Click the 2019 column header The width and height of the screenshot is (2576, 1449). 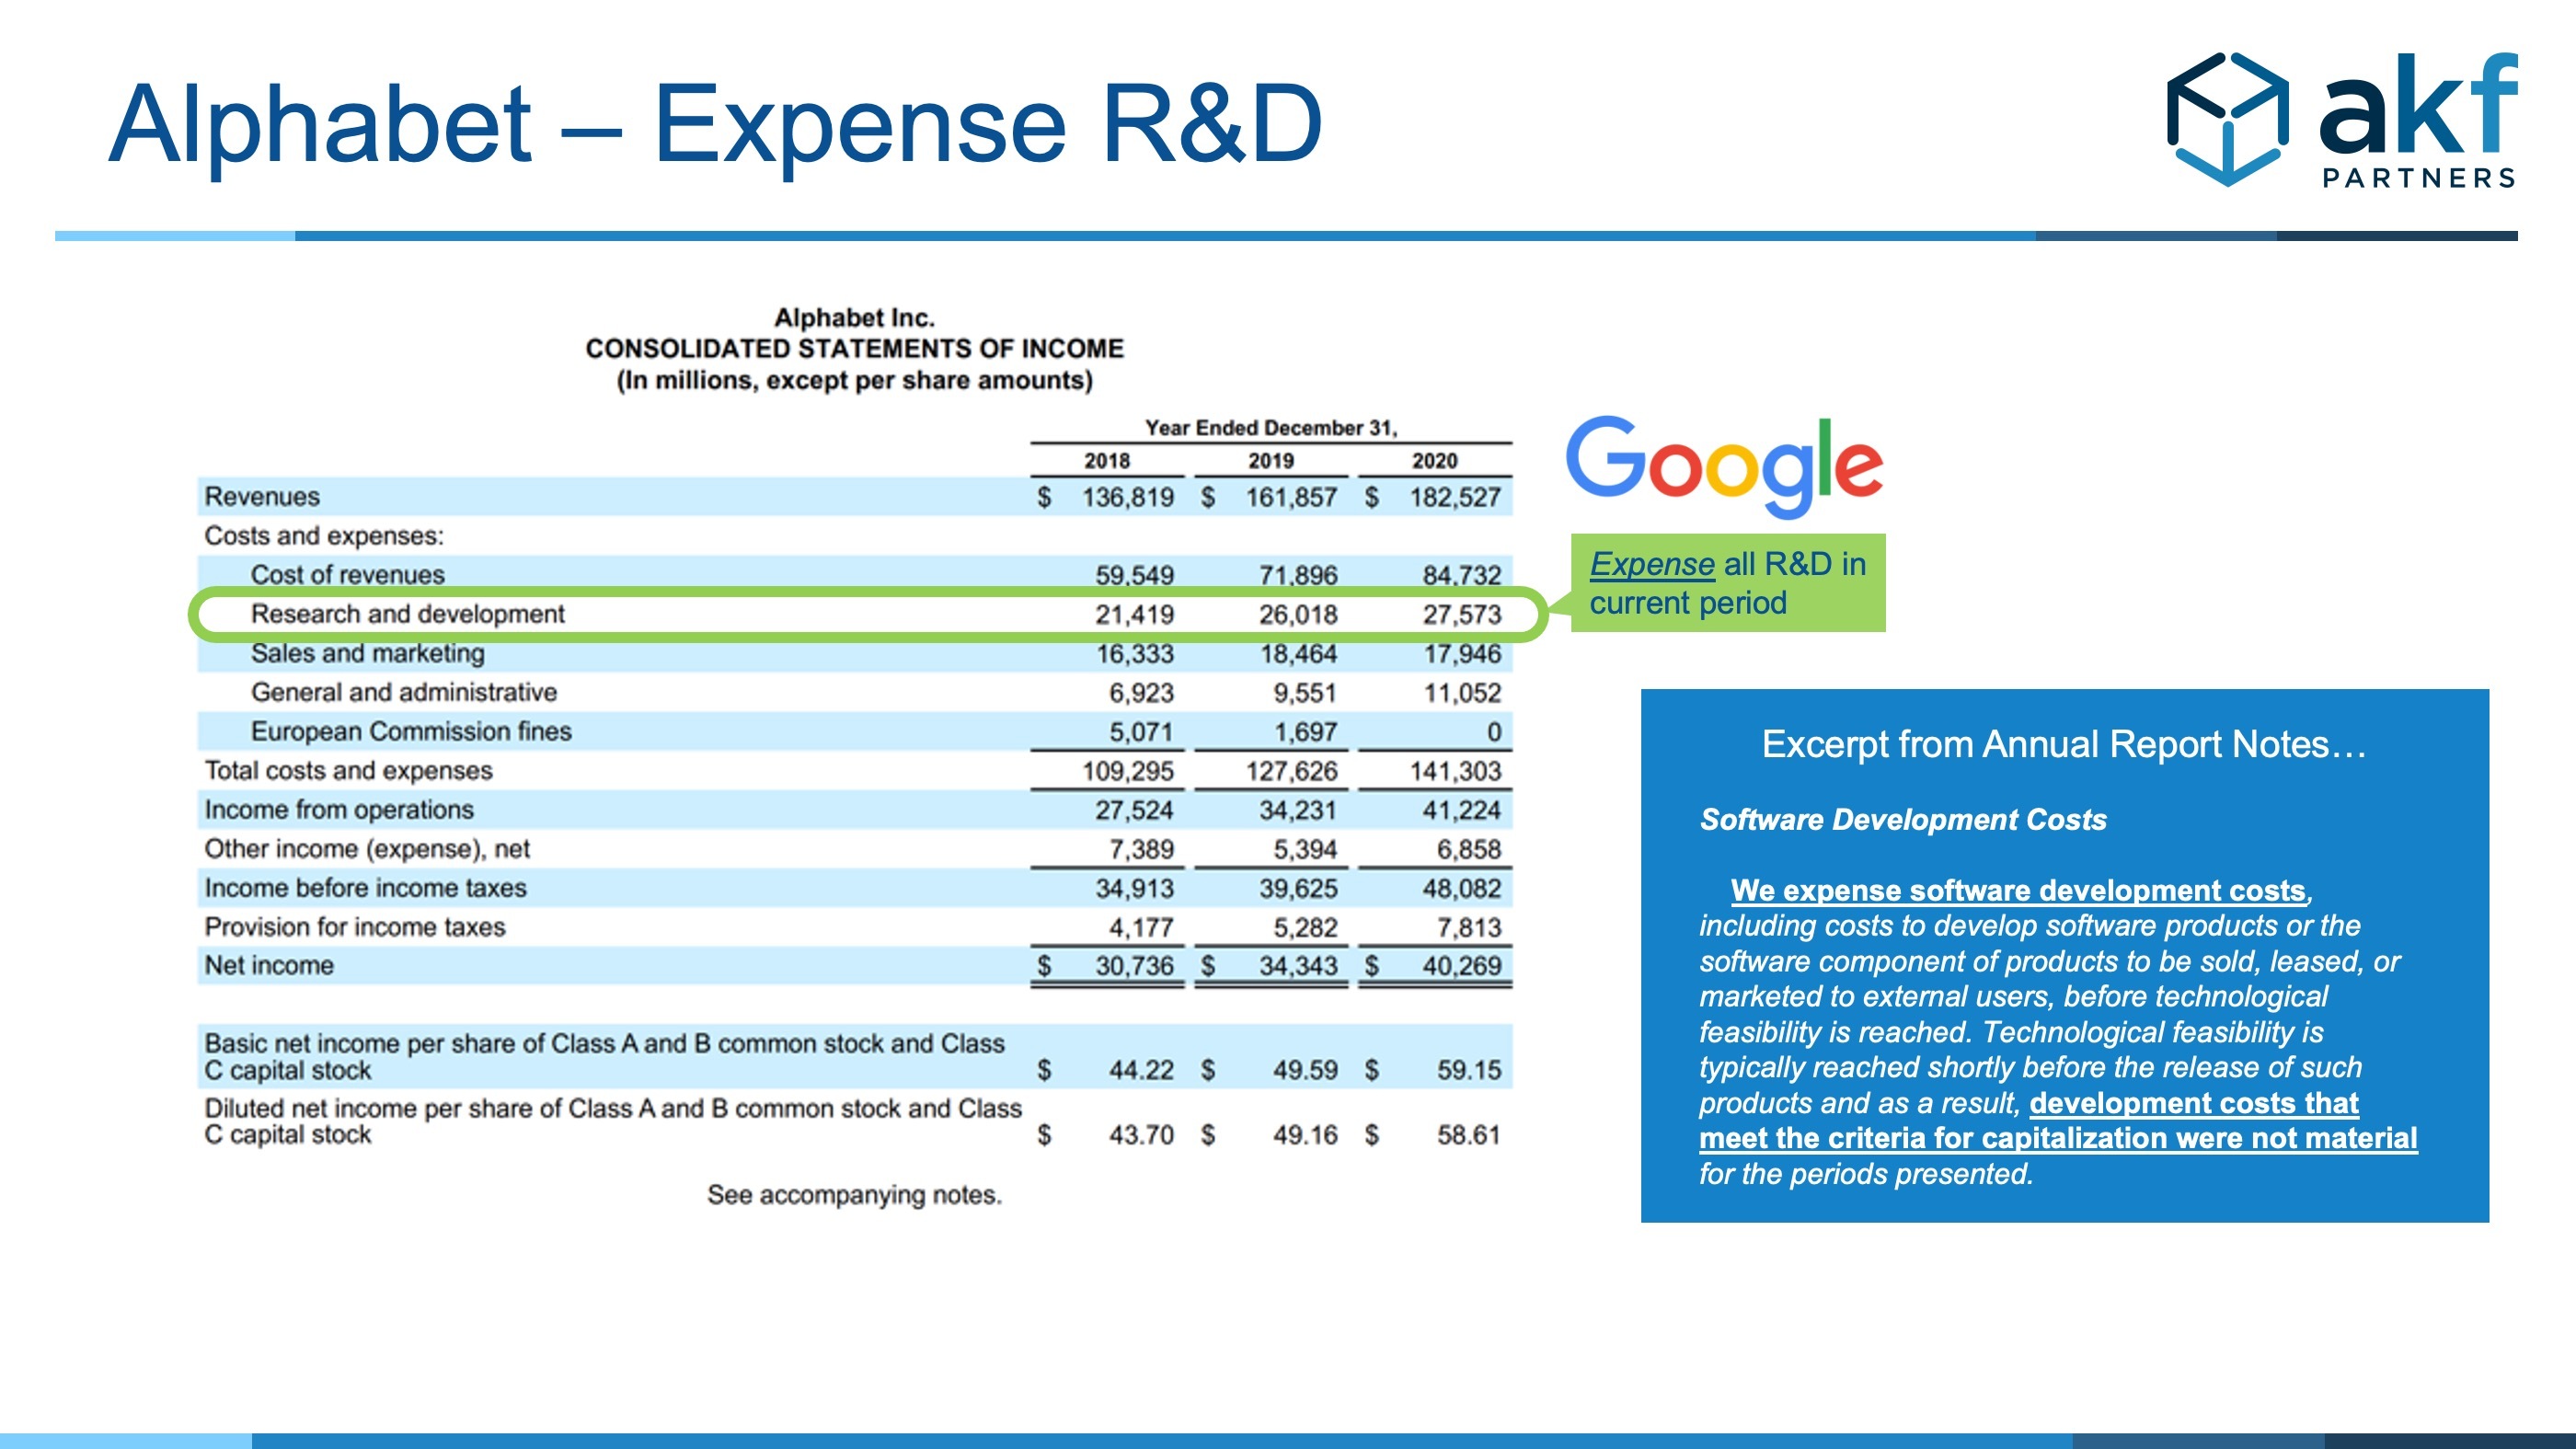click(x=1271, y=461)
